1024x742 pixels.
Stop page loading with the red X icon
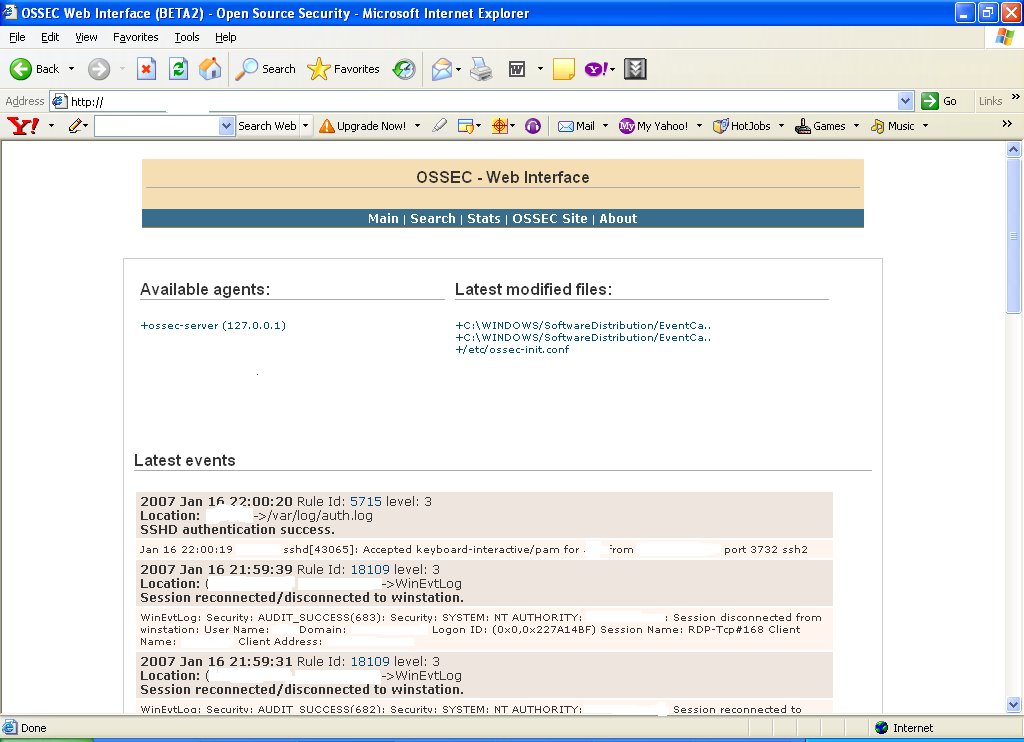(146, 69)
